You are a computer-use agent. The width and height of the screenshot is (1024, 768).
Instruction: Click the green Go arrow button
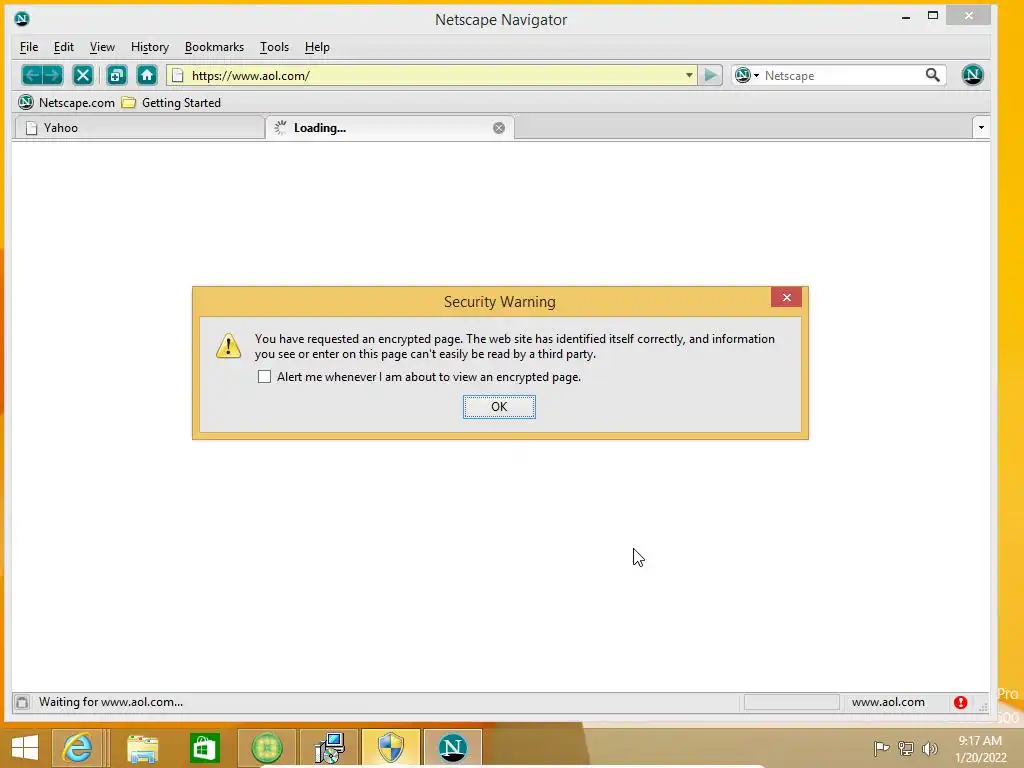[711, 75]
